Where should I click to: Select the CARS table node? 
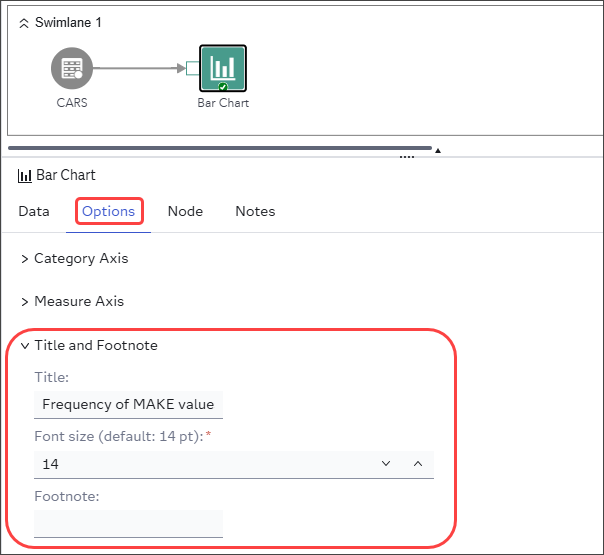pos(72,68)
